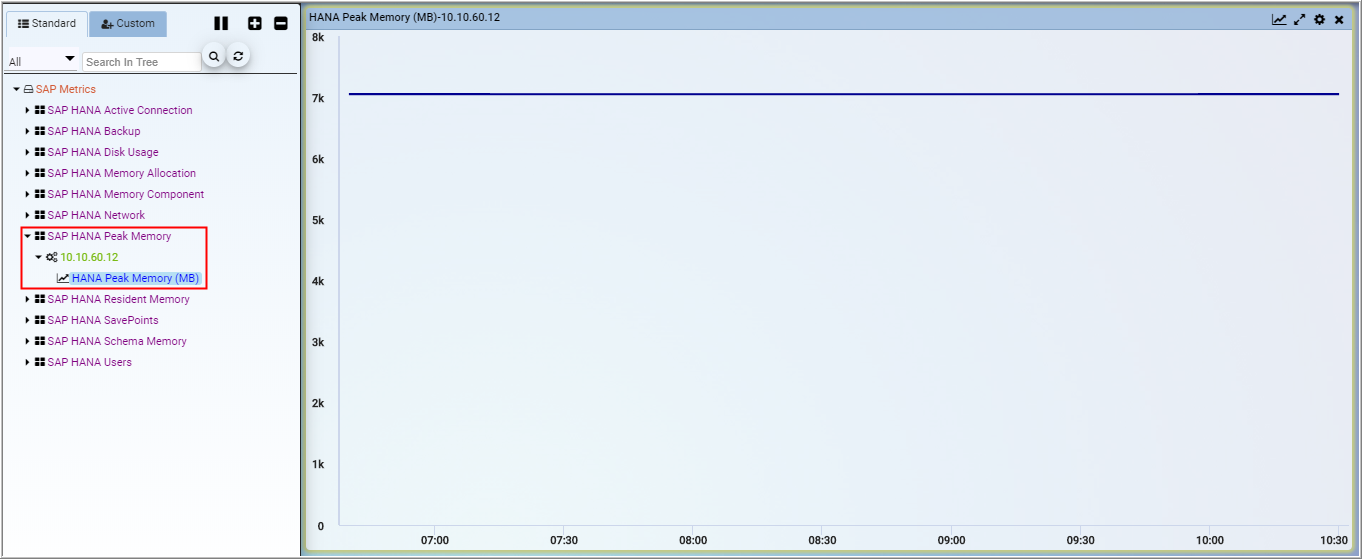Image resolution: width=1362 pixels, height=559 pixels.
Task: Select SAP Metrics root label
Action: click(66, 89)
